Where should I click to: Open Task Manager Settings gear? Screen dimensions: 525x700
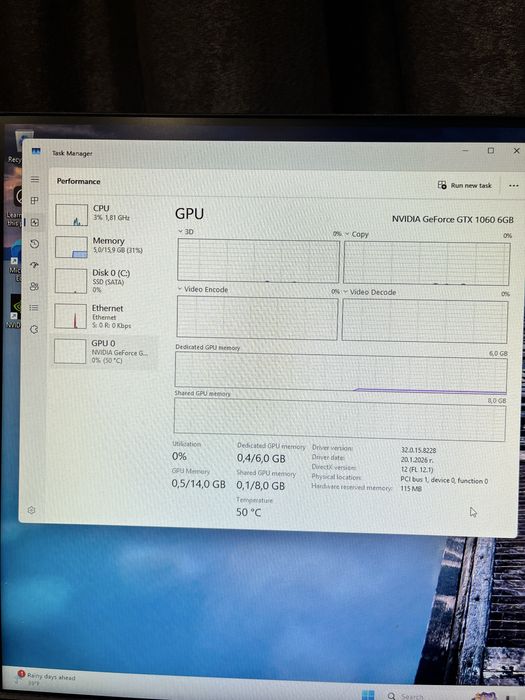coord(31,510)
